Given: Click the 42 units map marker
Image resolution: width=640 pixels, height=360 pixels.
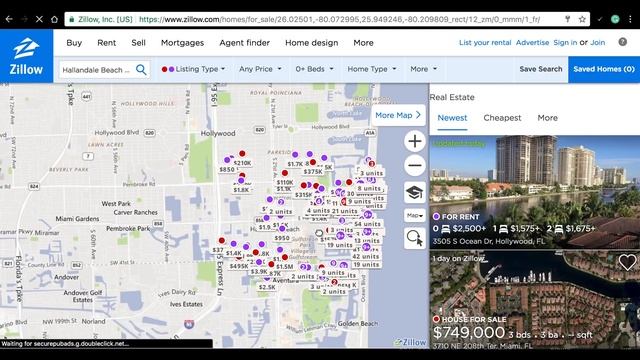Looking at the screenshot, I should click(366, 256).
